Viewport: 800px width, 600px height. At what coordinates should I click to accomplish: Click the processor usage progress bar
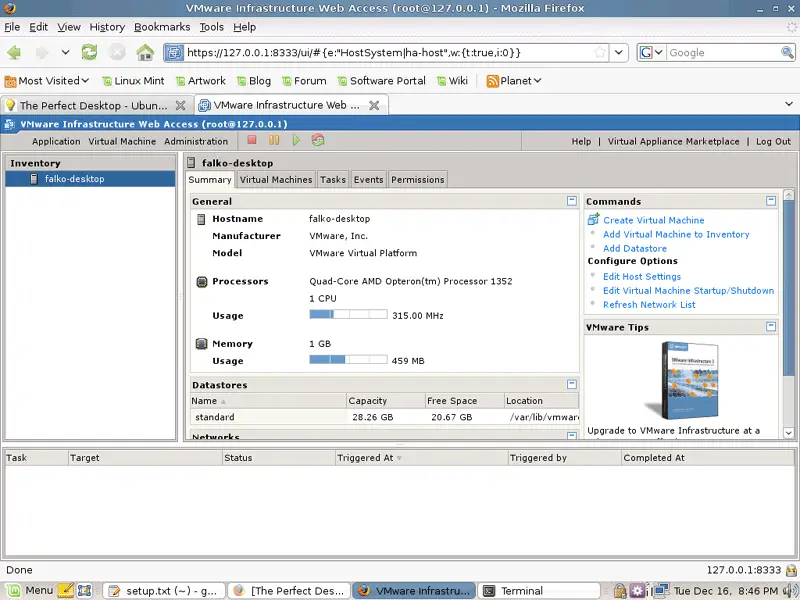pos(348,314)
